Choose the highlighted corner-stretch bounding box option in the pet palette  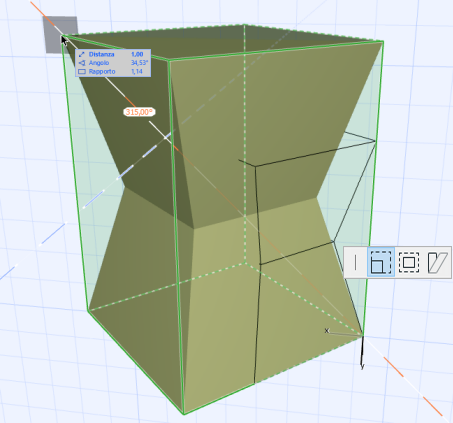[x=381, y=262]
